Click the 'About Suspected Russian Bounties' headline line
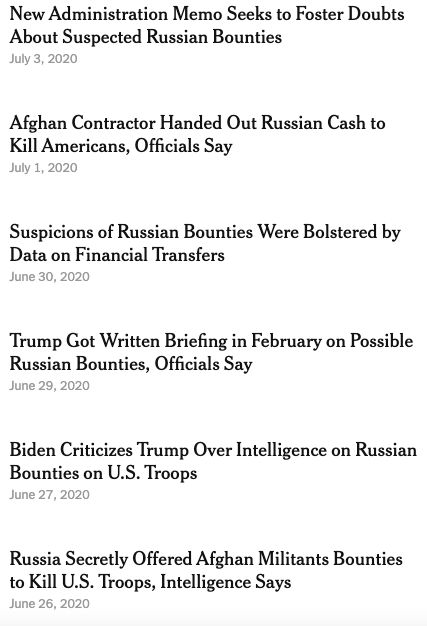The image size is (427, 626). click(x=146, y=37)
